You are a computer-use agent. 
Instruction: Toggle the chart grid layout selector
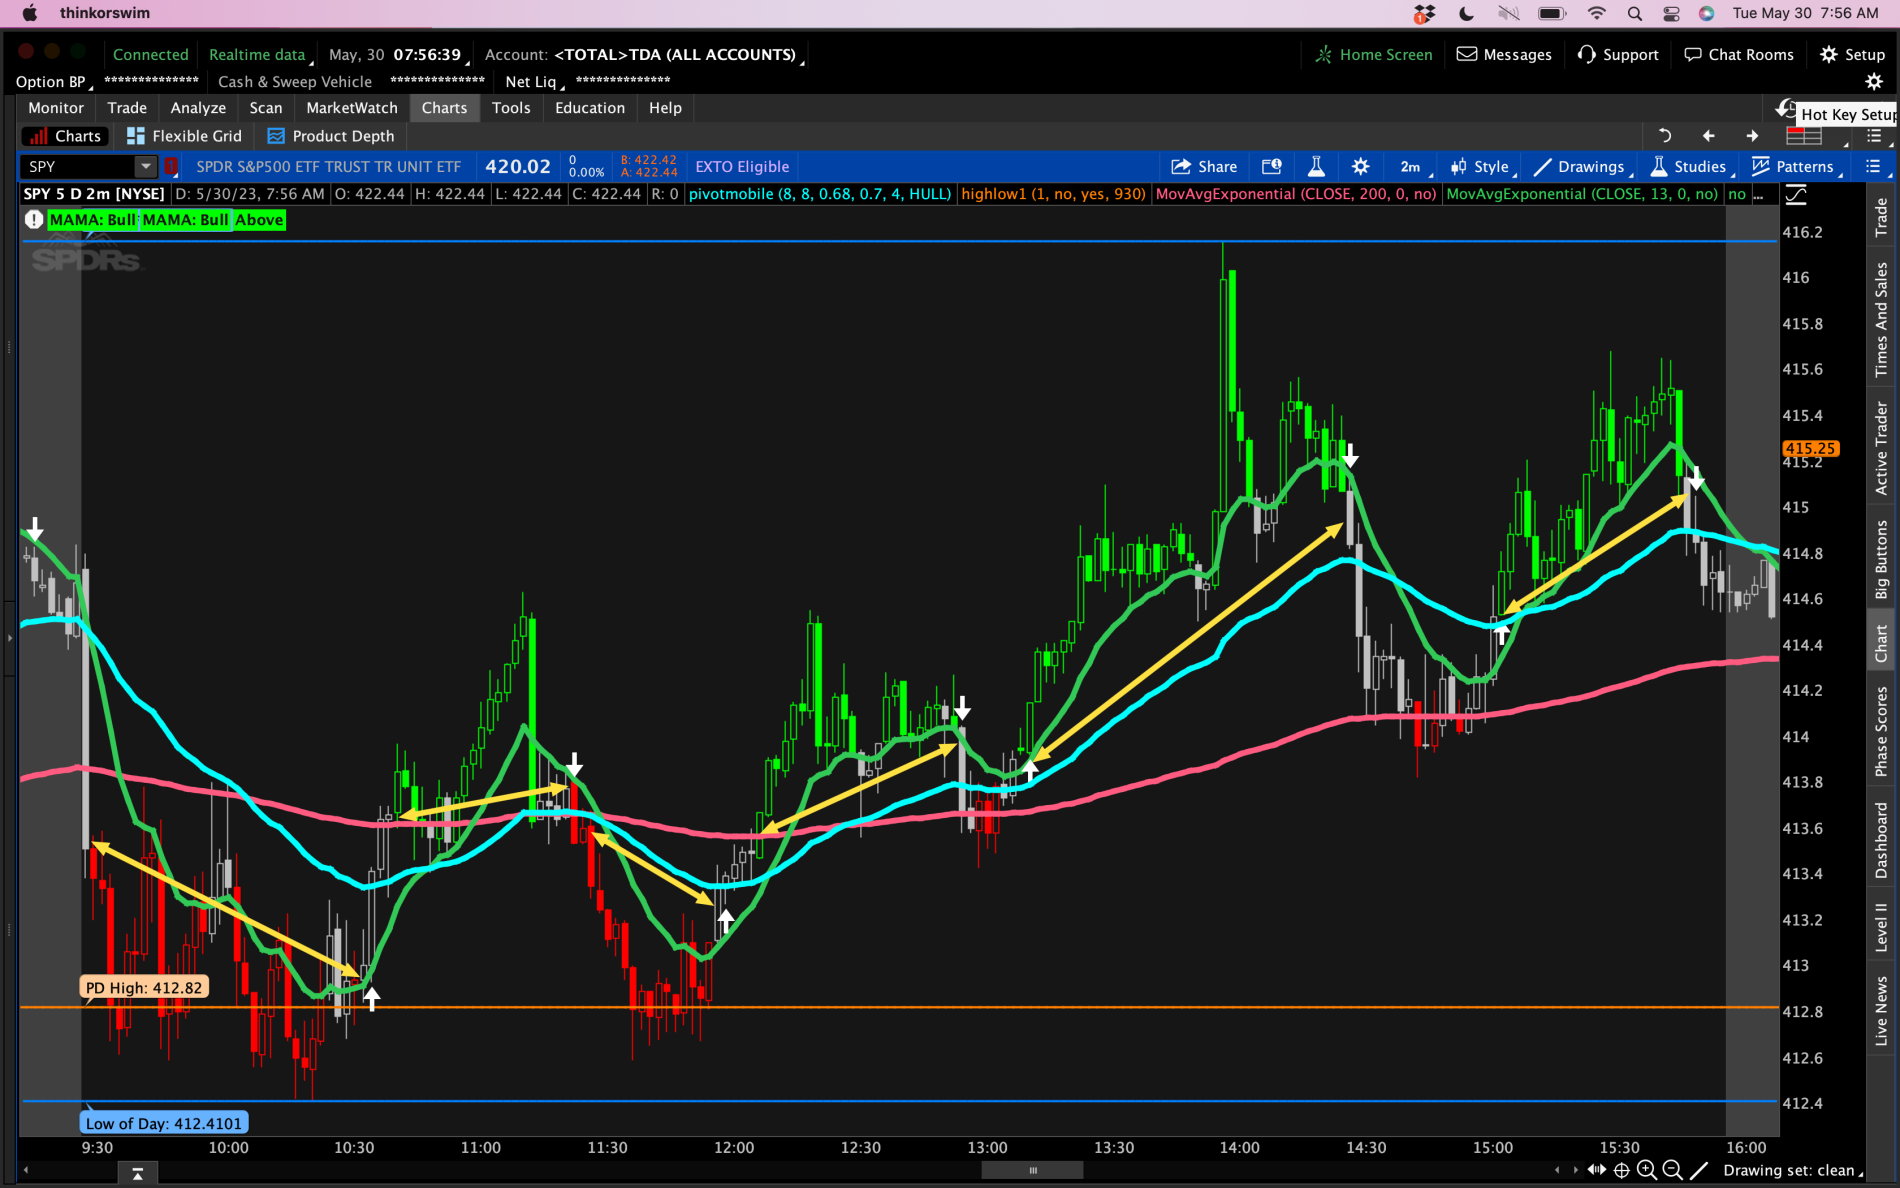(1803, 136)
